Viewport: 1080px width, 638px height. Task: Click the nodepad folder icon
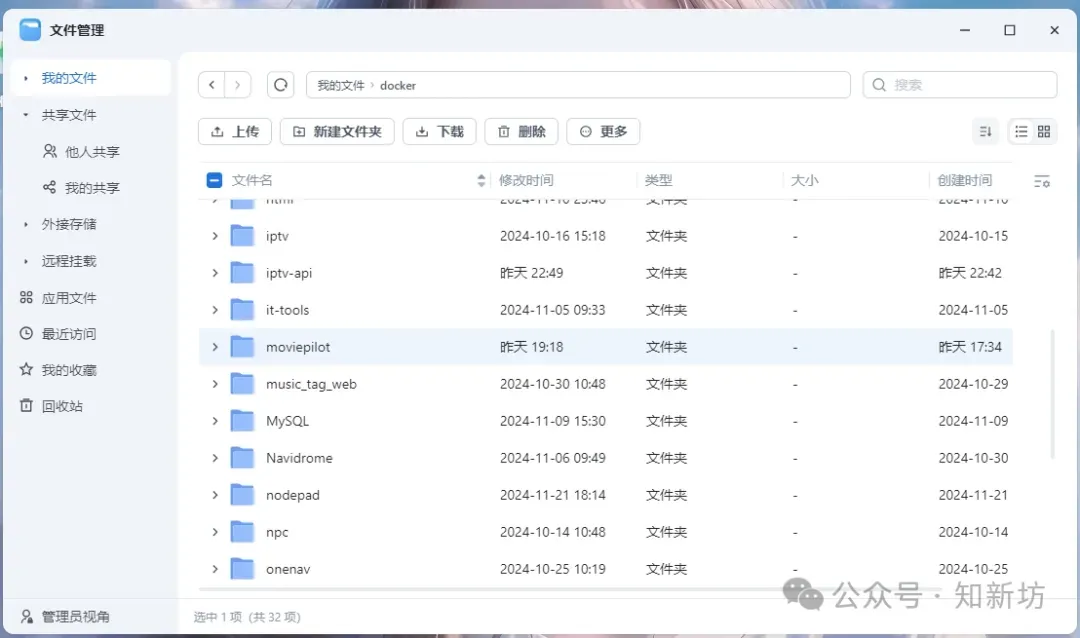(242, 495)
